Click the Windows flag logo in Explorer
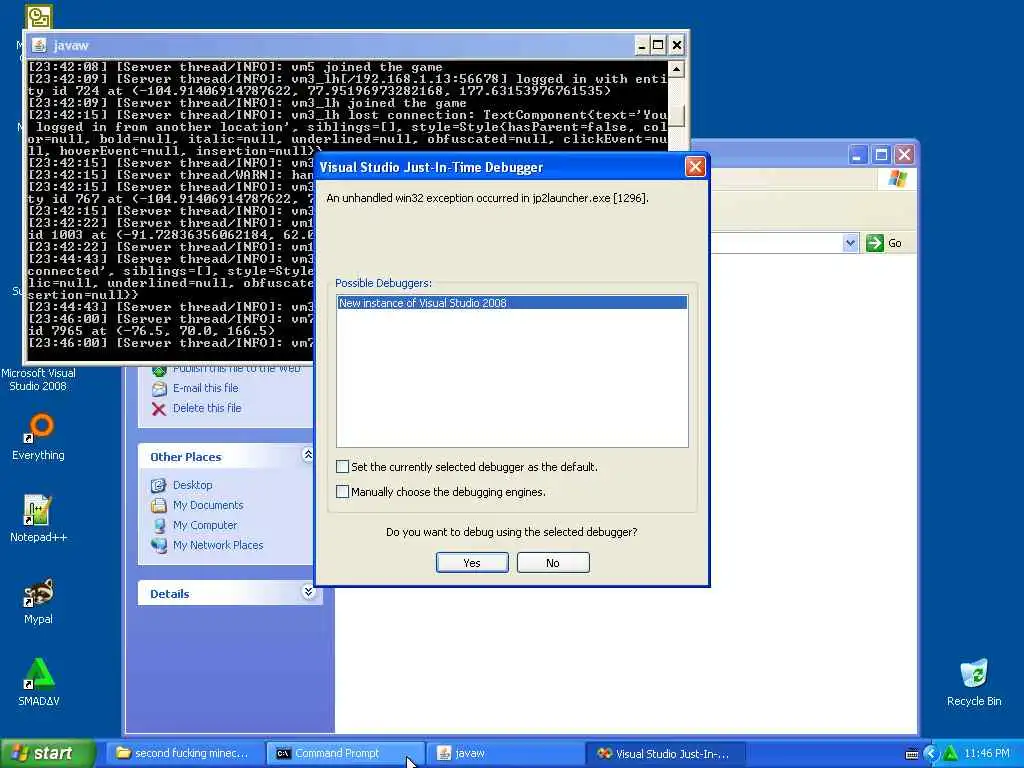Image resolution: width=1024 pixels, height=768 pixels. point(897,179)
